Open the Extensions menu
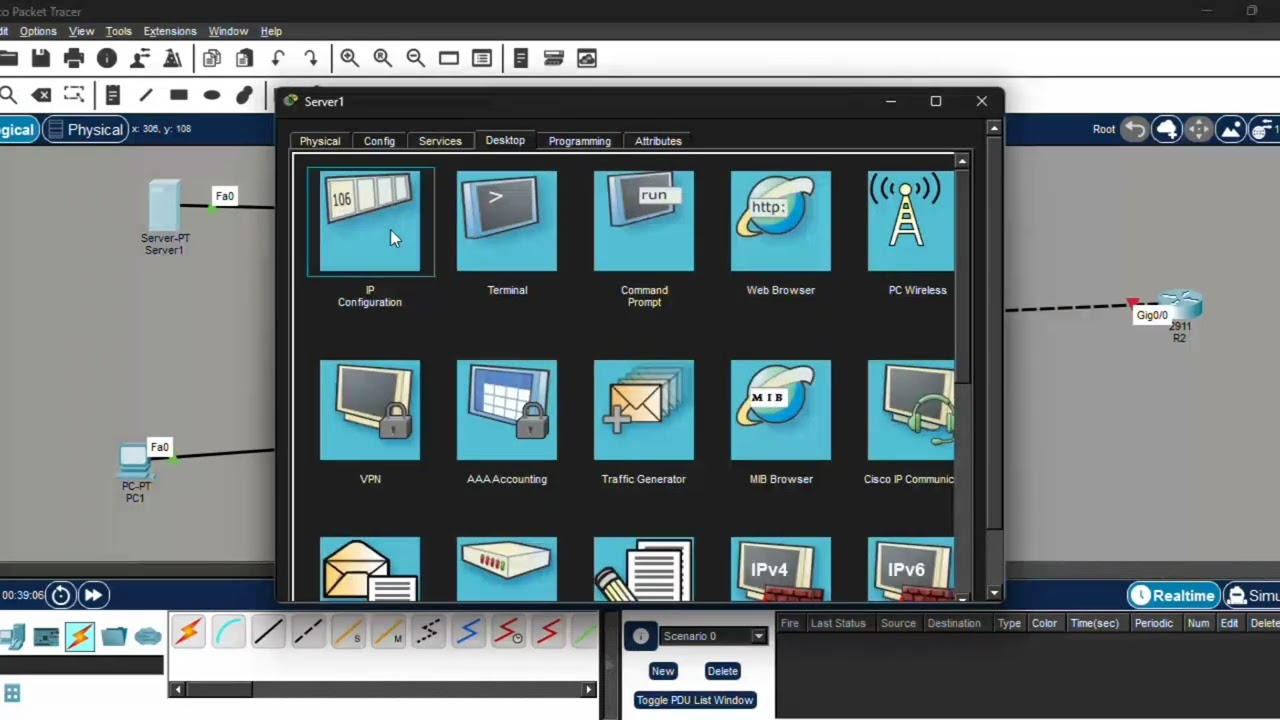1280x720 pixels. [170, 31]
